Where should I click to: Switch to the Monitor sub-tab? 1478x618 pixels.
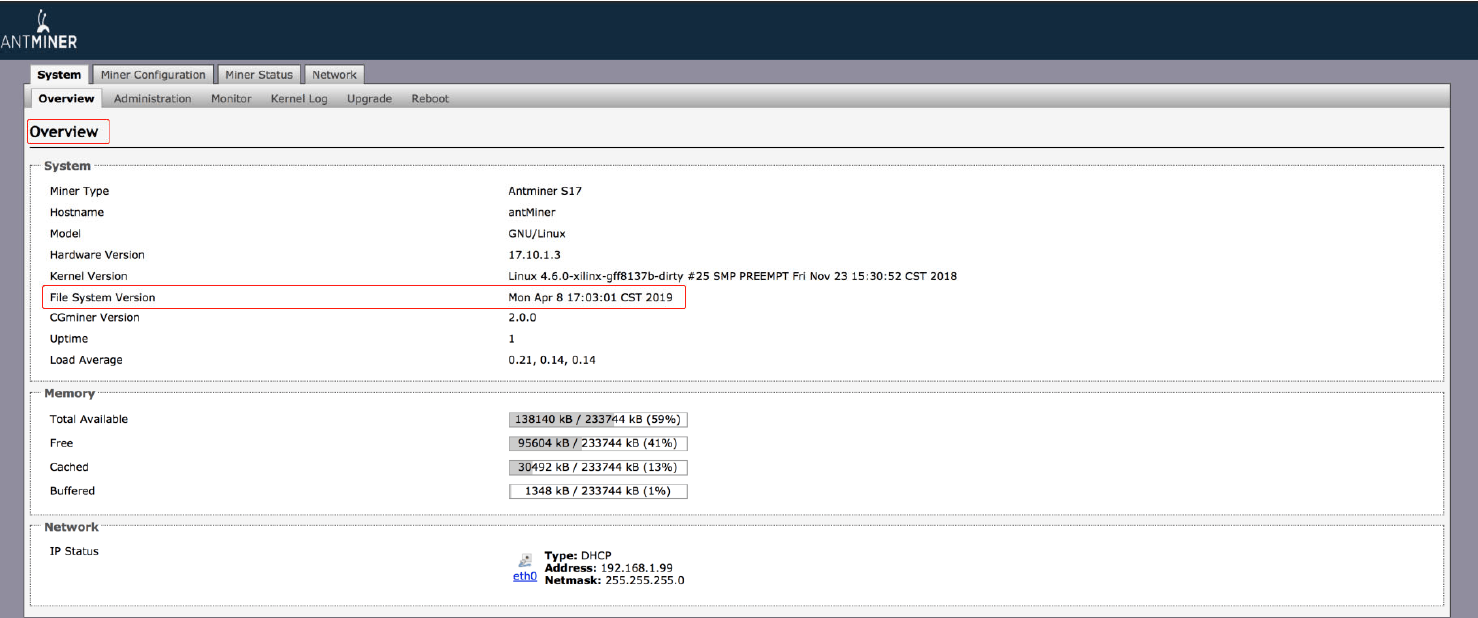[231, 99]
